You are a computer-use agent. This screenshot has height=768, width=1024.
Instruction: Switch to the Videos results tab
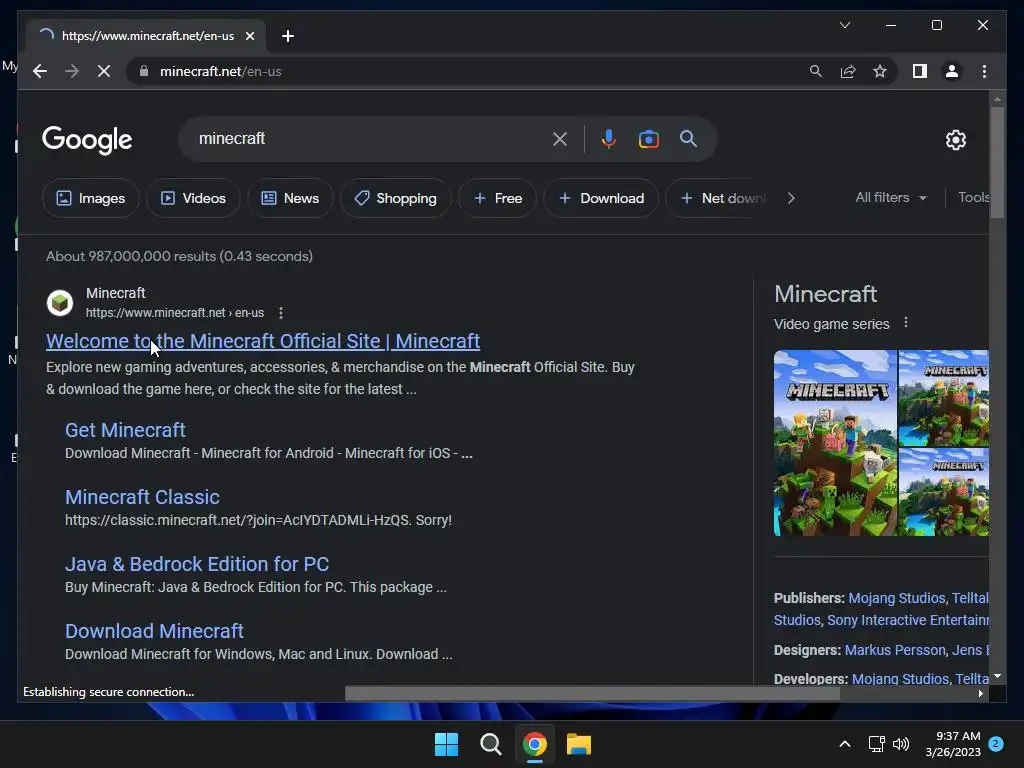(193, 198)
